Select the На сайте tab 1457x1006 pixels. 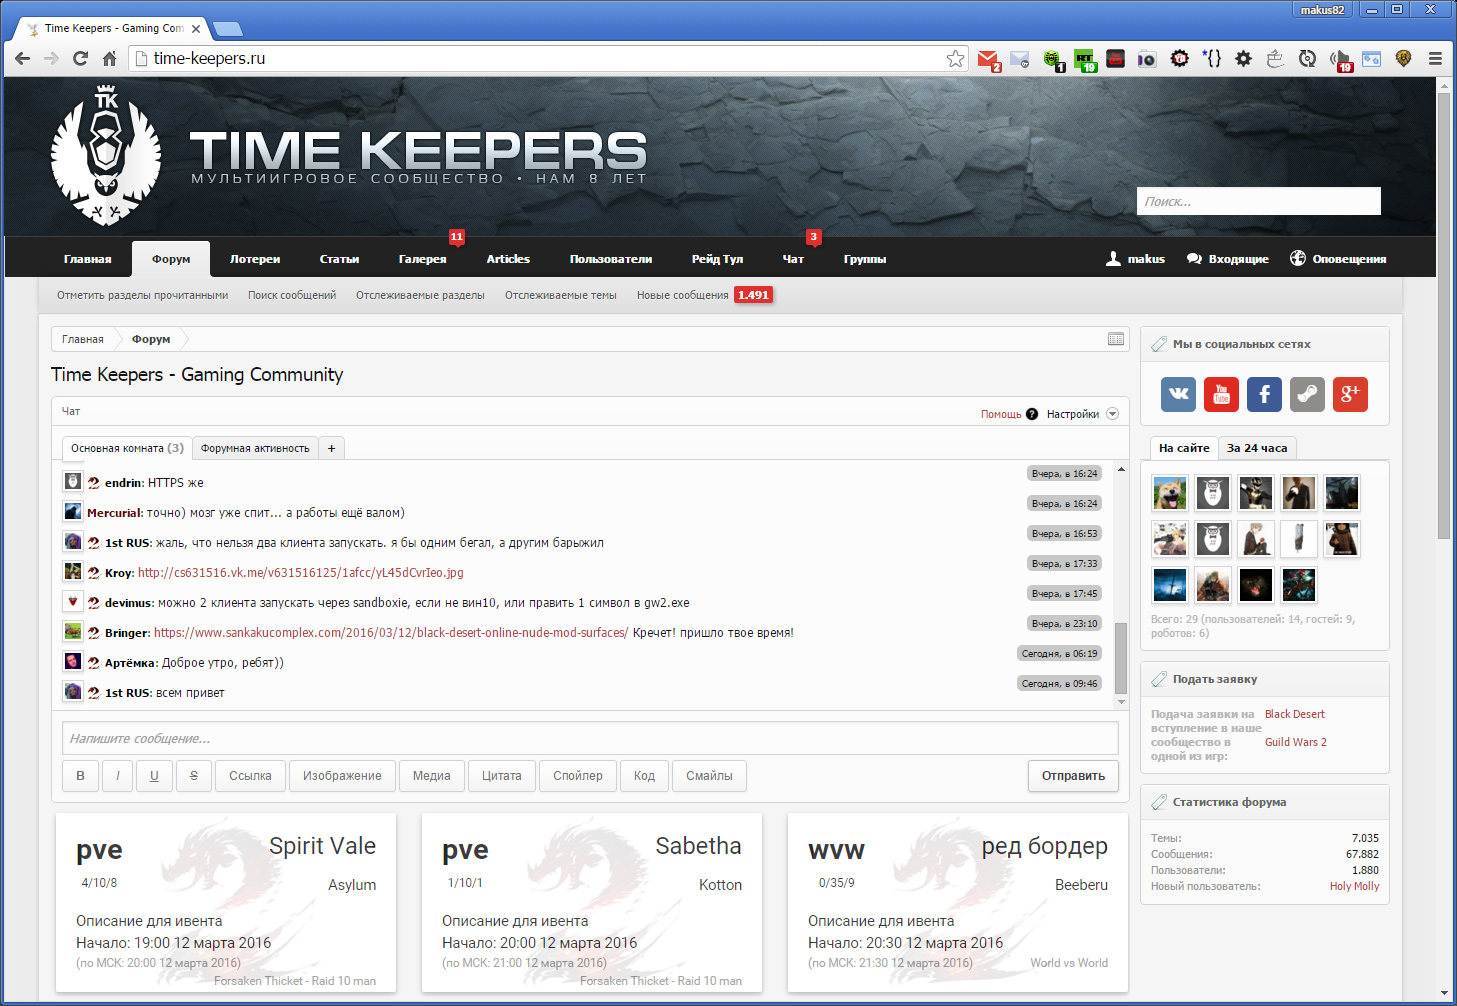pos(1184,448)
